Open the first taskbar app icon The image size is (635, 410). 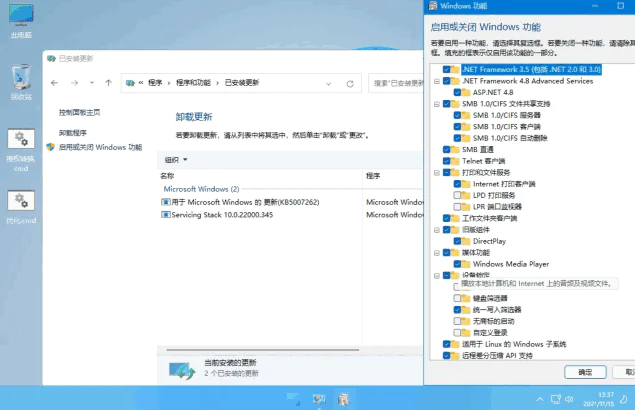293,399
